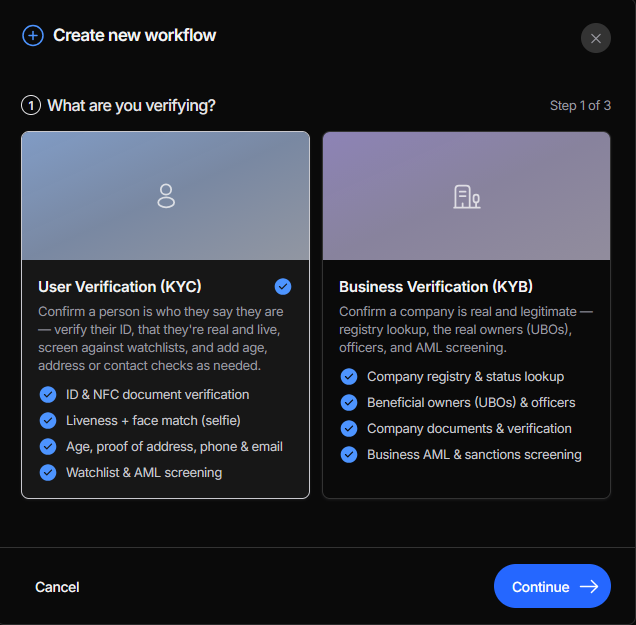Click the 'Beneficial owners (UBOs) & officers' text
636x625 pixels.
point(471,403)
